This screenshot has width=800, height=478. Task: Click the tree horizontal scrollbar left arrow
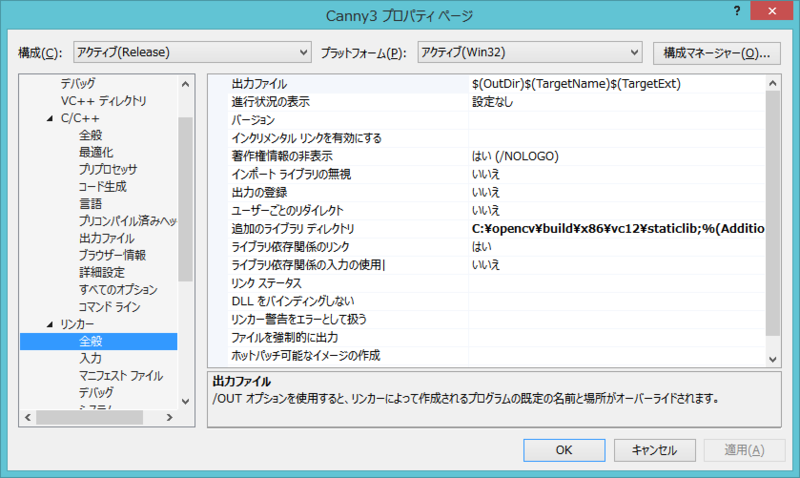28,417
